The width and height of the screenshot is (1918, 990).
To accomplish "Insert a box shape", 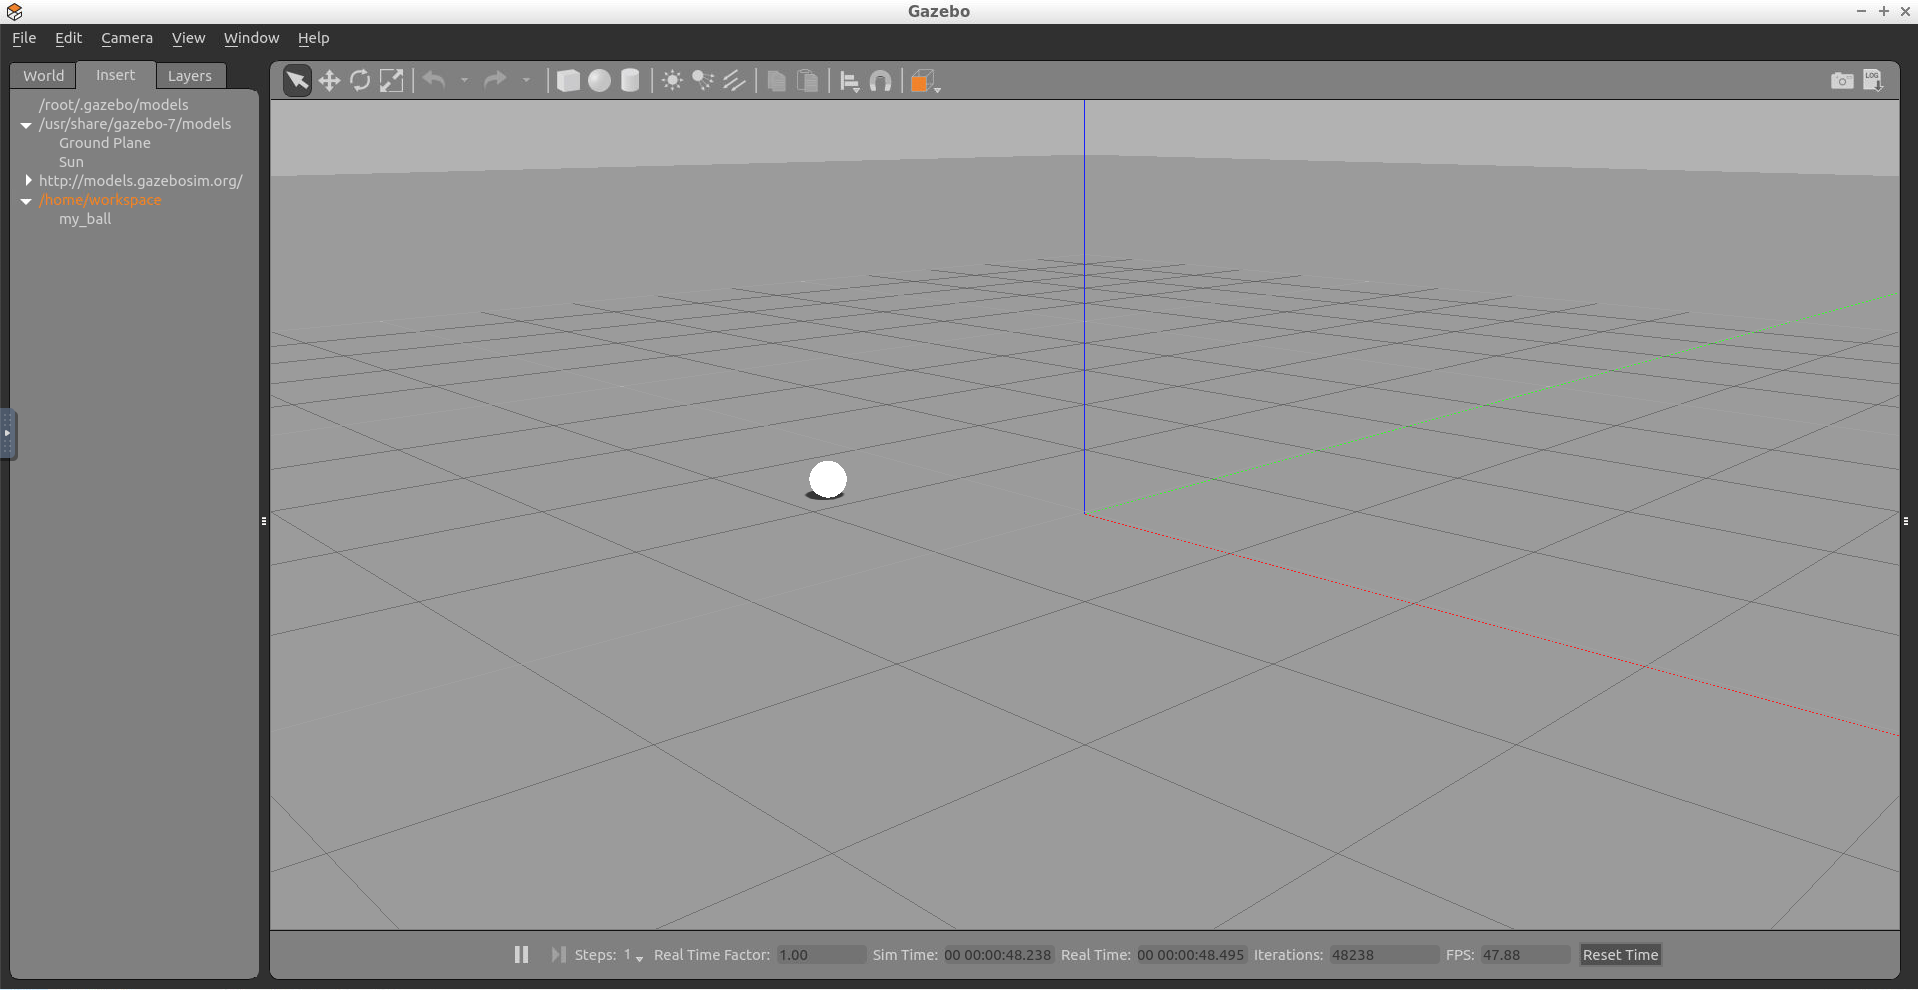I will tap(568, 81).
